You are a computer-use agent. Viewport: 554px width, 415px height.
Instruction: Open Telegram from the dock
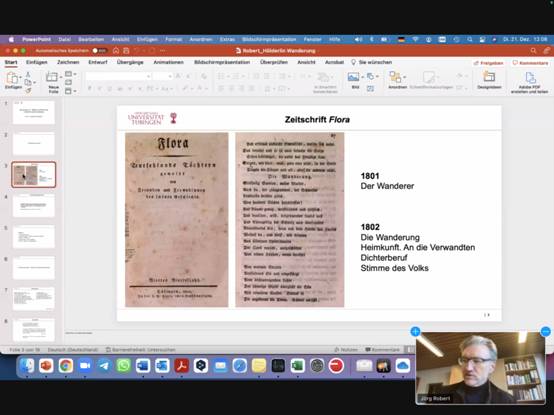[x=104, y=366]
